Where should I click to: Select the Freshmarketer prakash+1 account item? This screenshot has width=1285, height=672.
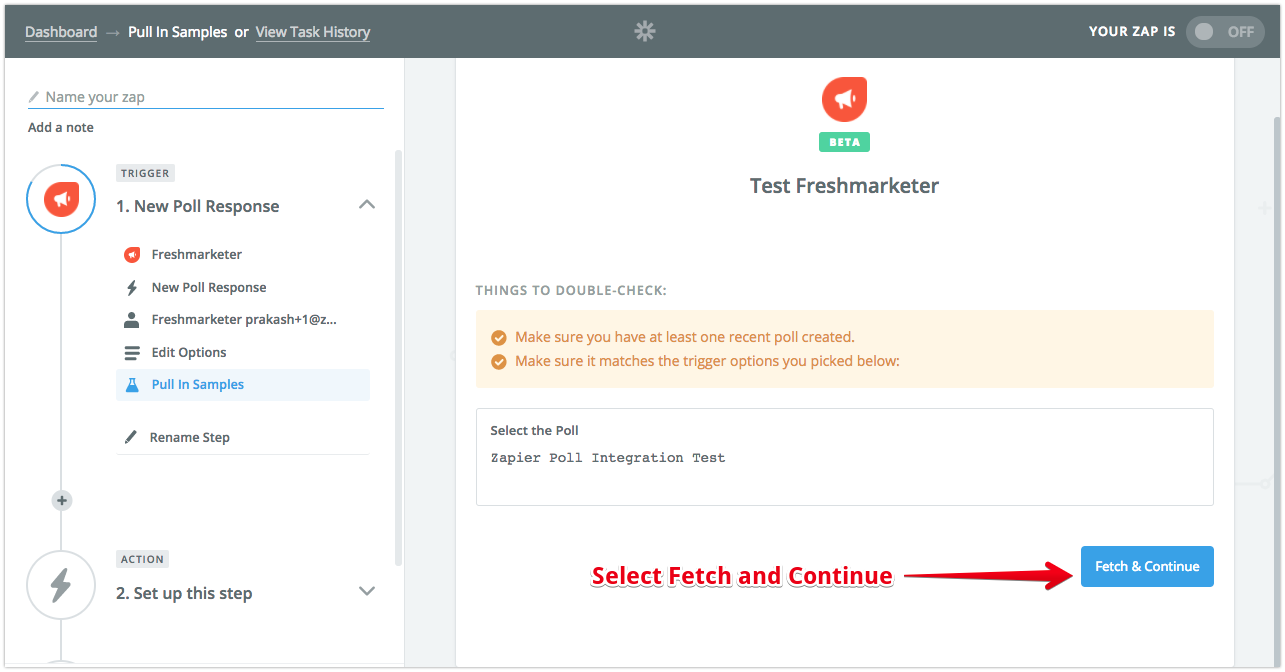(243, 320)
